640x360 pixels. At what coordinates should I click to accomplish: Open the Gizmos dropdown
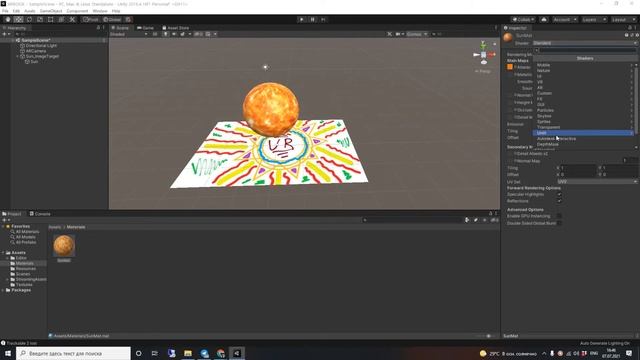click(x=416, y=34)
